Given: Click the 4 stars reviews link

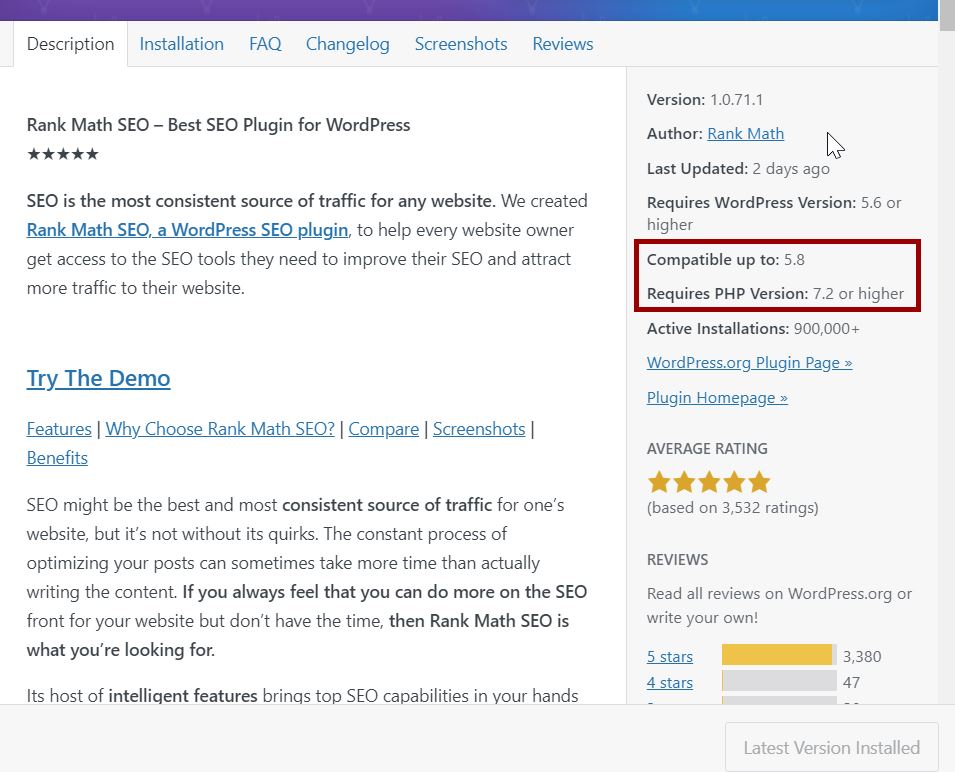Looking at the screenshot, I should tap(669, 682).
